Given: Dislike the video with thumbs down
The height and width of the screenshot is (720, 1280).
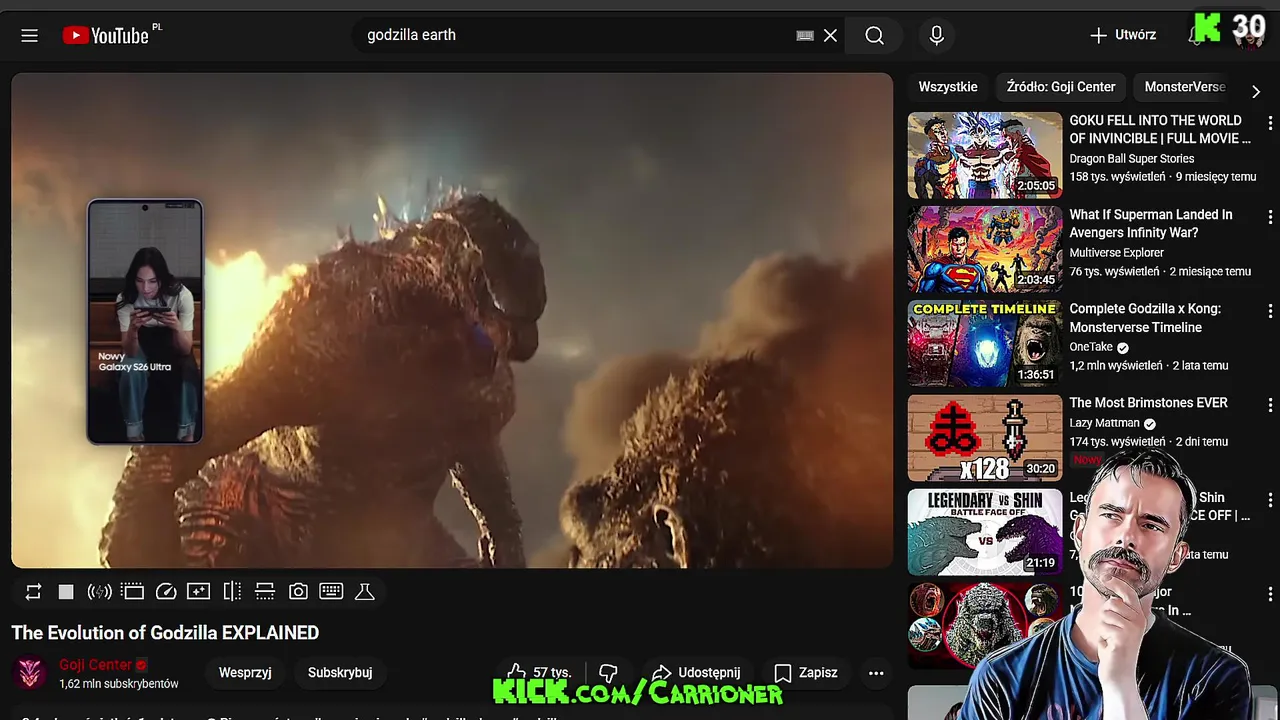Looking at the screenshot, I should pyautogui.click(x=608, y=673).
